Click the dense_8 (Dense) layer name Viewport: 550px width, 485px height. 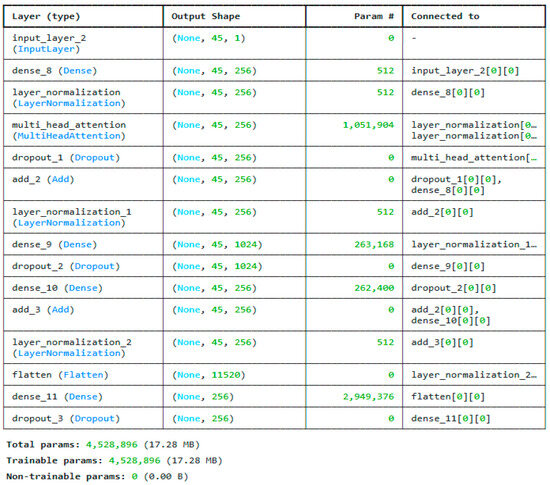pyautogui.click(x=54, y=70)
